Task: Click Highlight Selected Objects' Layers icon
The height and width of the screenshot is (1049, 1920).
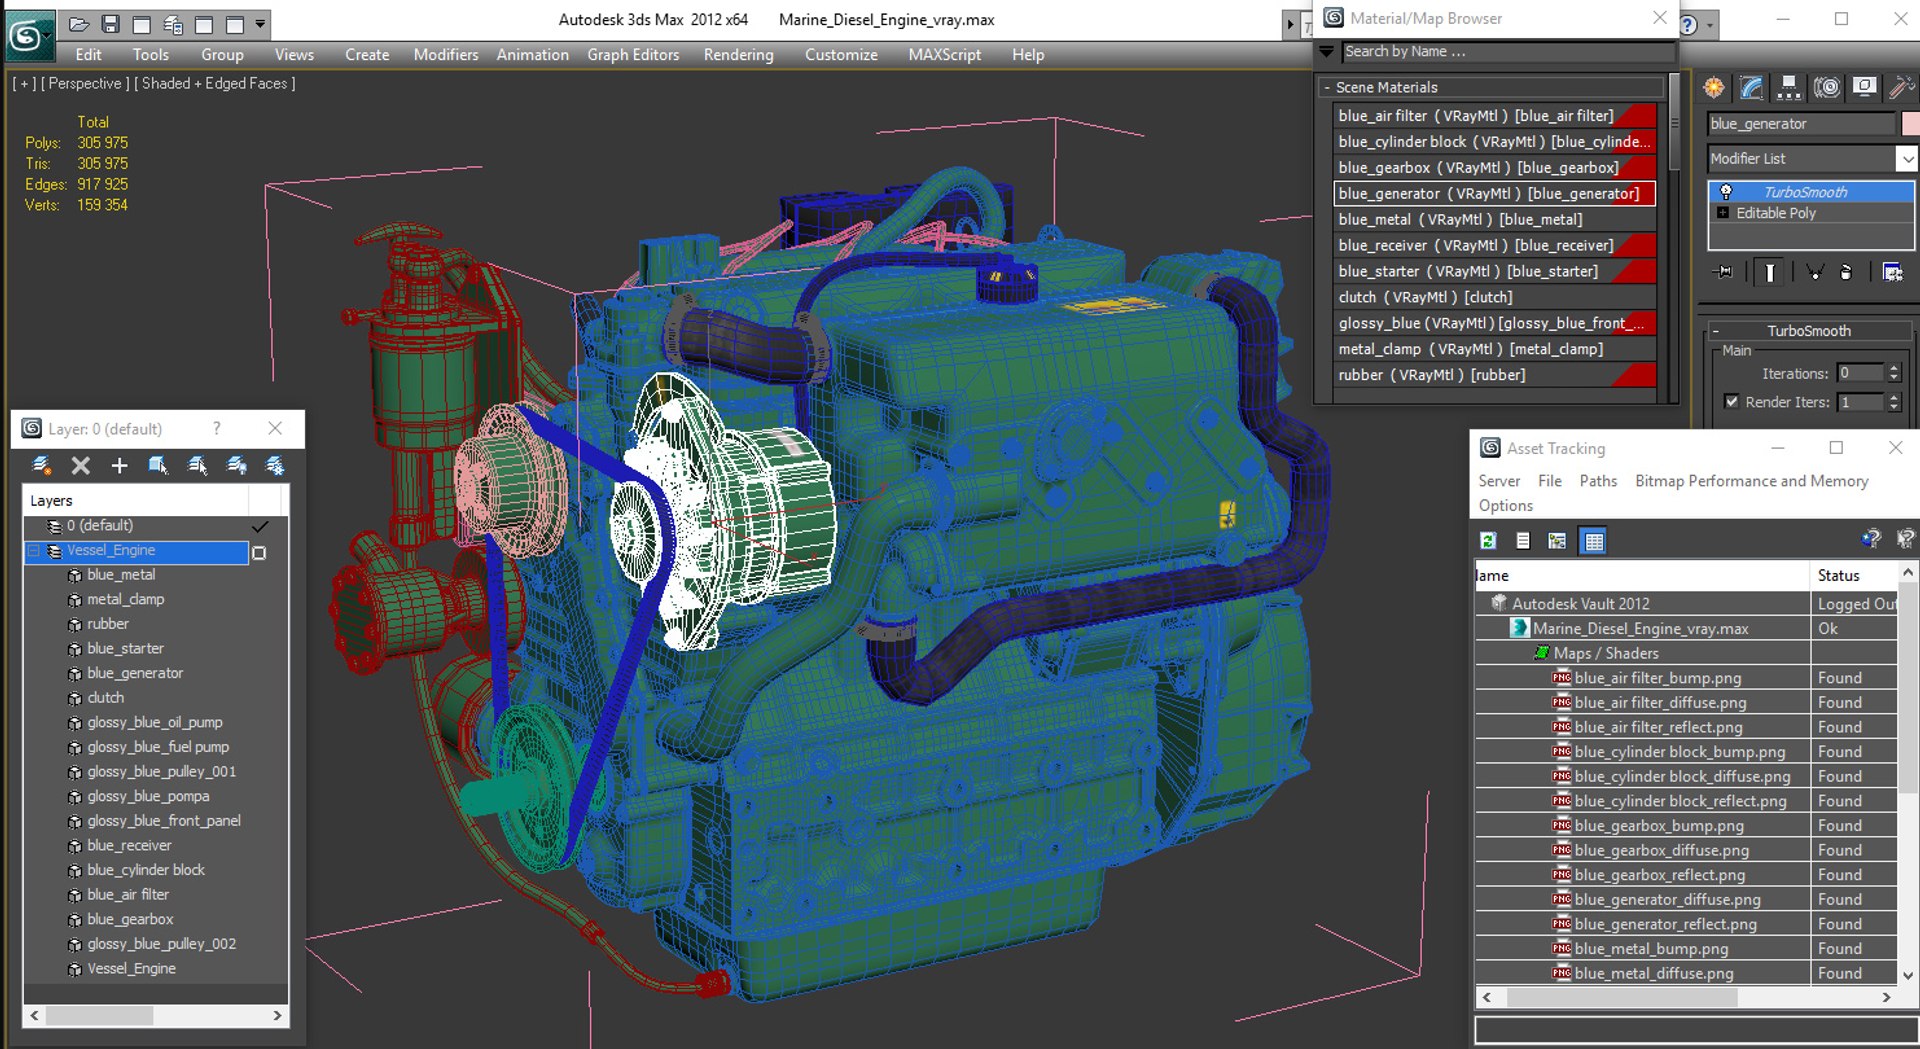Action: (x=197, y=465)
